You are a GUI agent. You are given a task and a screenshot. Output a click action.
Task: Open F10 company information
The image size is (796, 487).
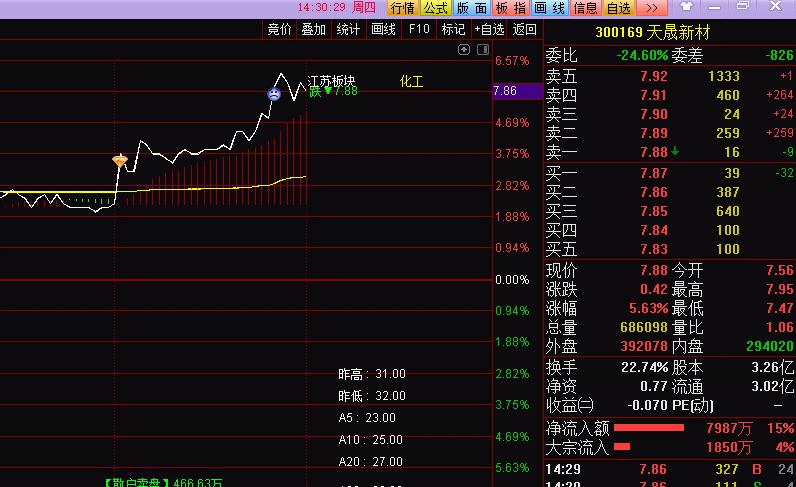coord(419,29)
